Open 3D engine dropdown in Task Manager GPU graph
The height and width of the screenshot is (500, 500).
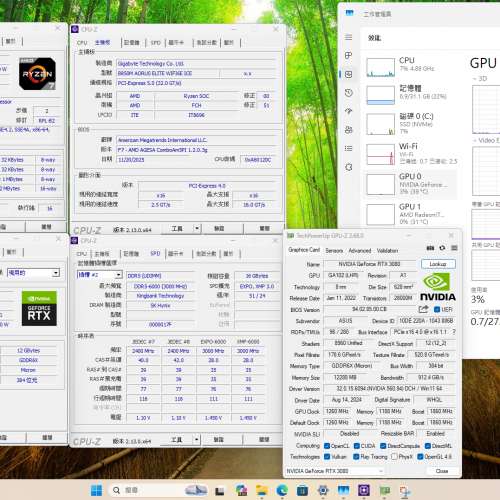coord(480,79)
